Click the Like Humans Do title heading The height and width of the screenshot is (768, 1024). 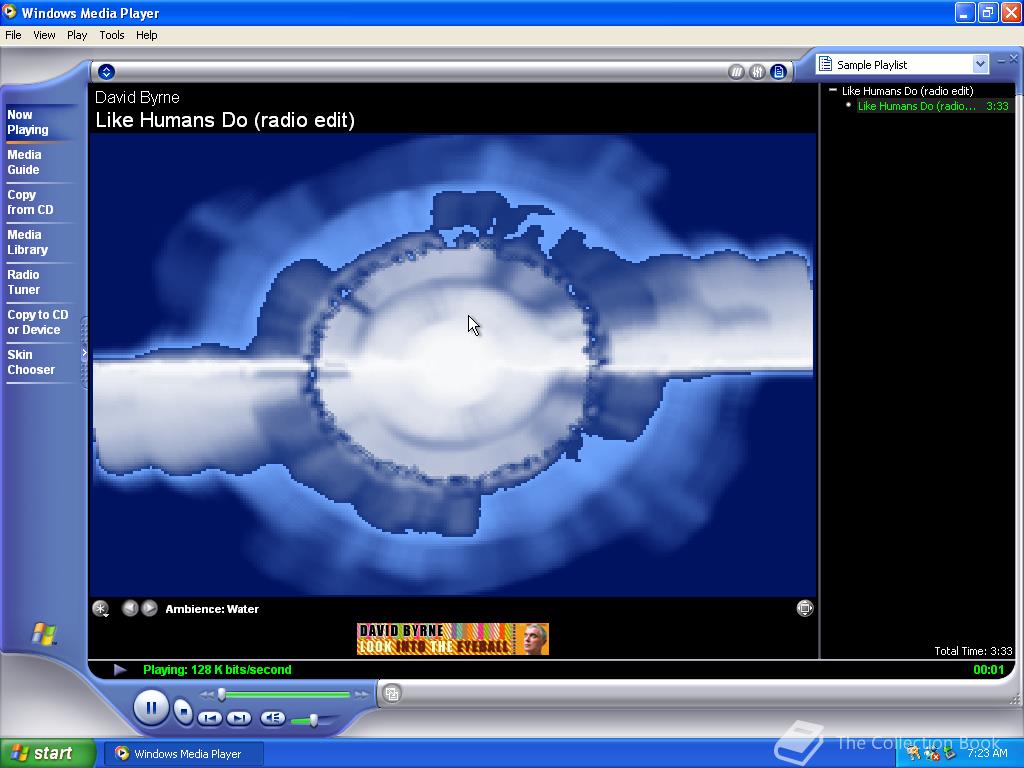click(225, 120)
